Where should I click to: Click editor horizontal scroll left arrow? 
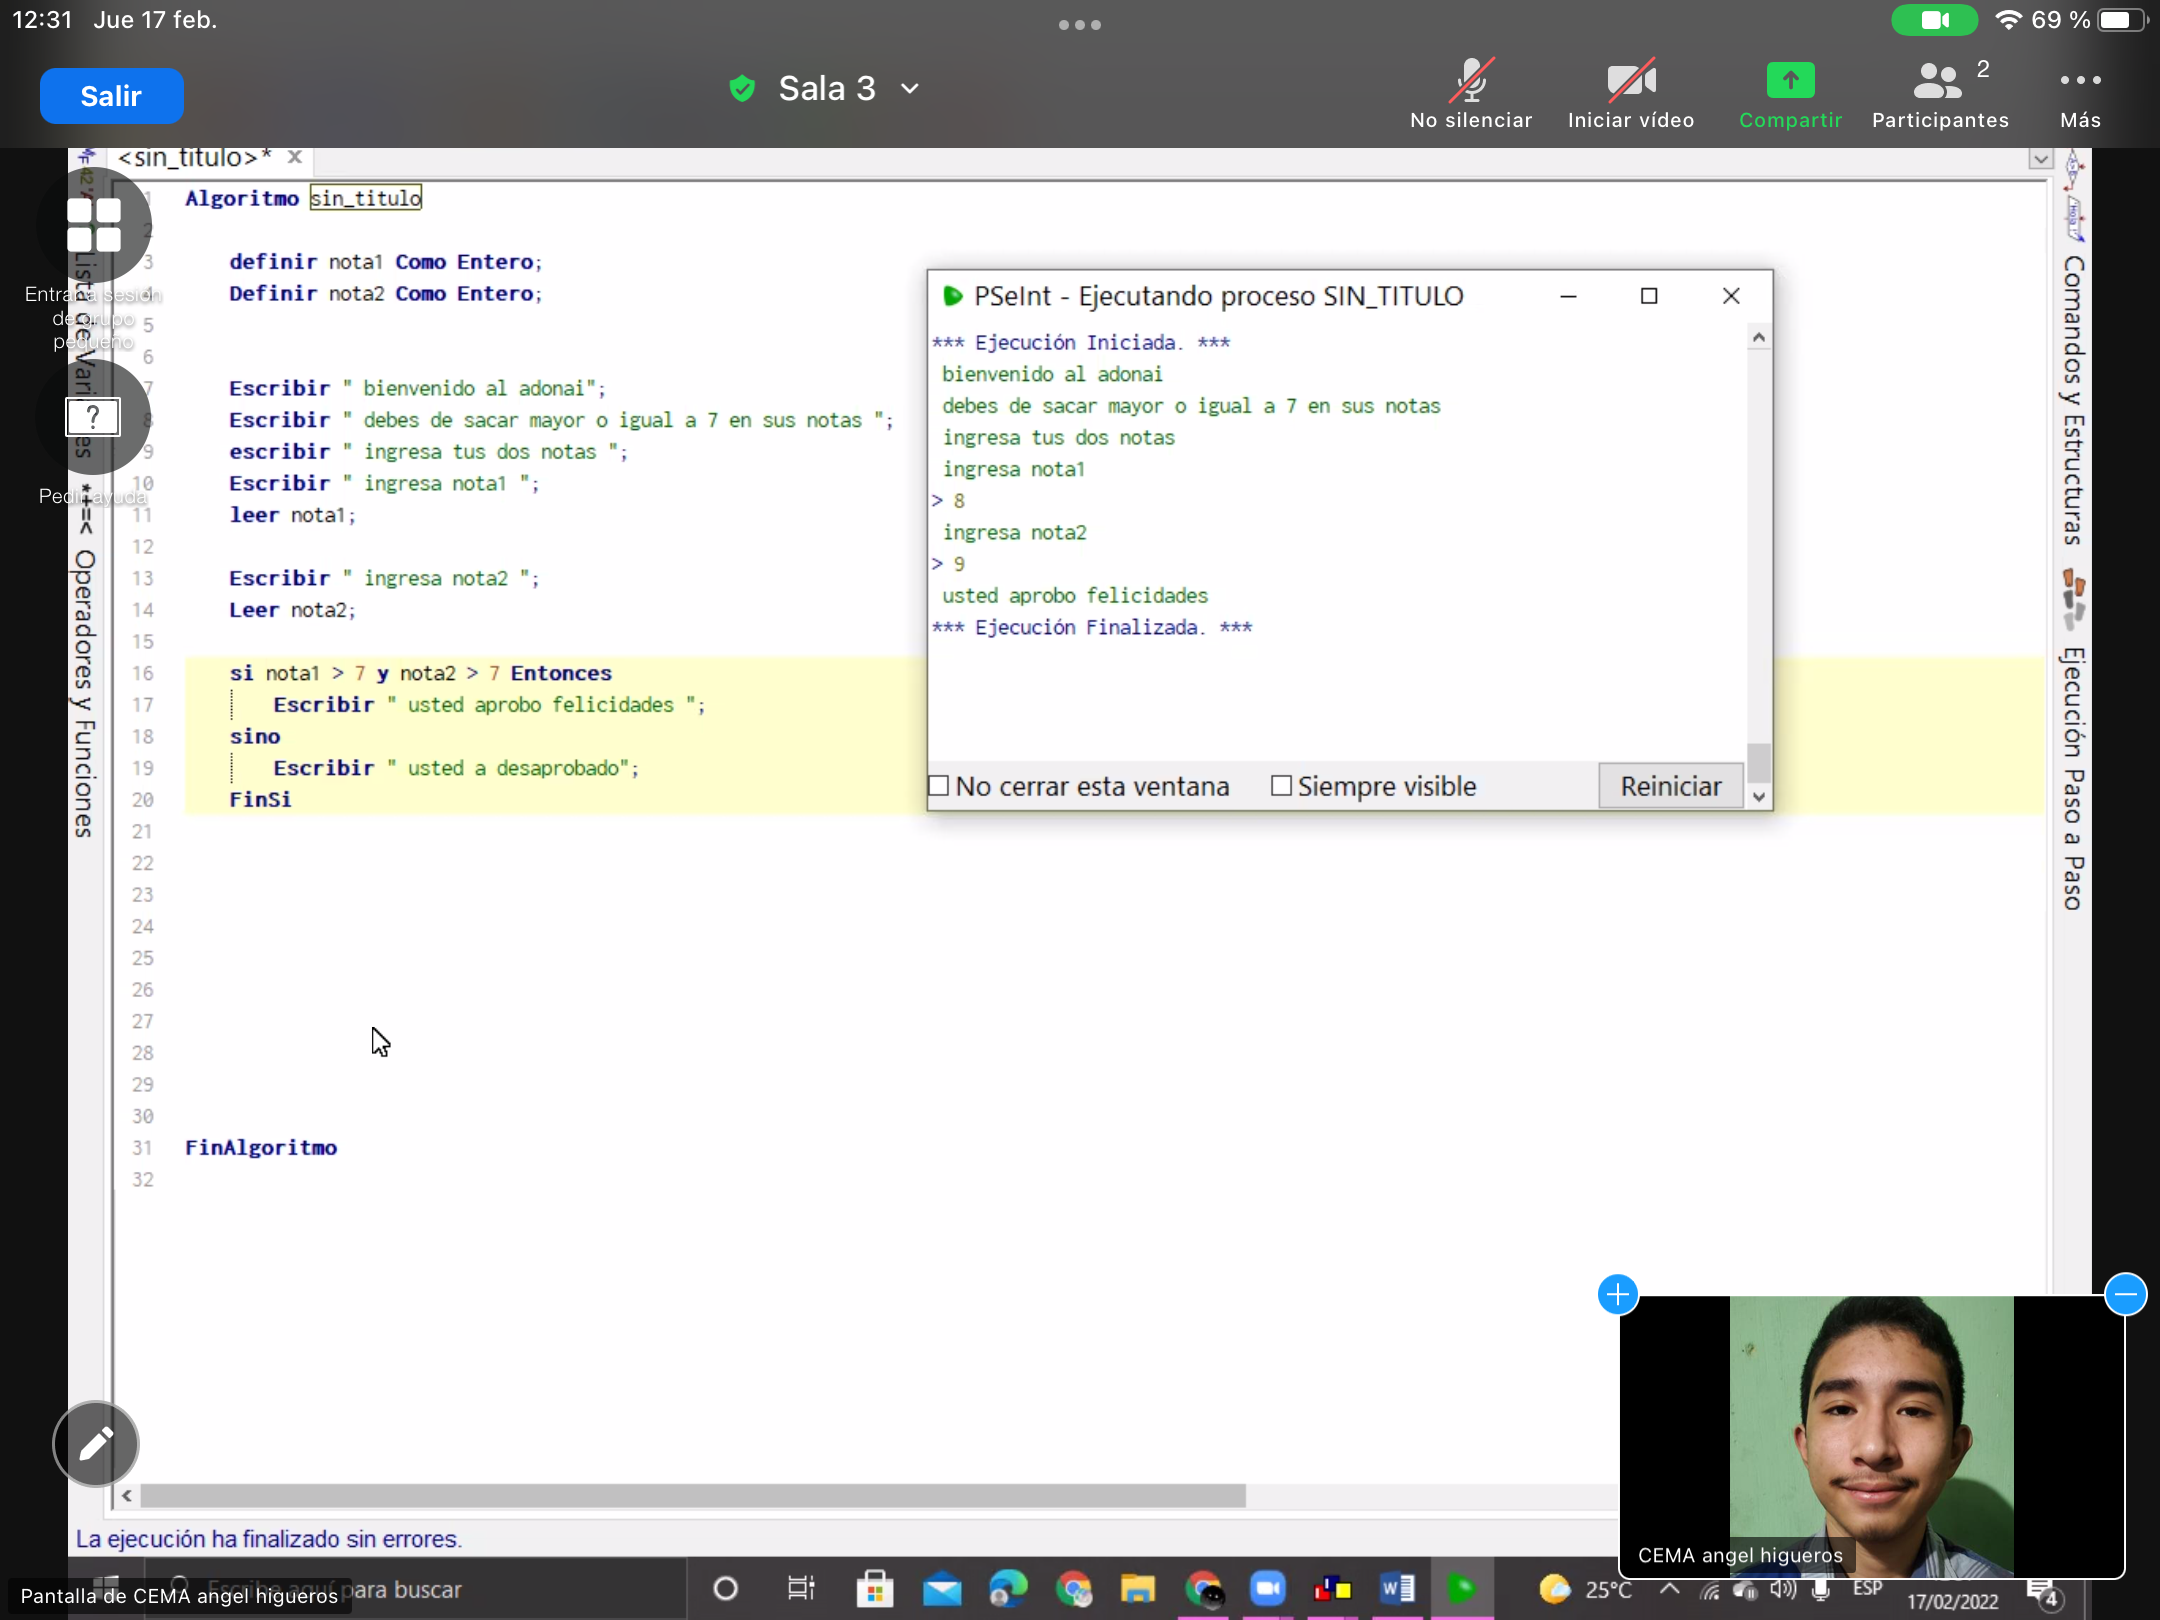(x=127, y=1496)
